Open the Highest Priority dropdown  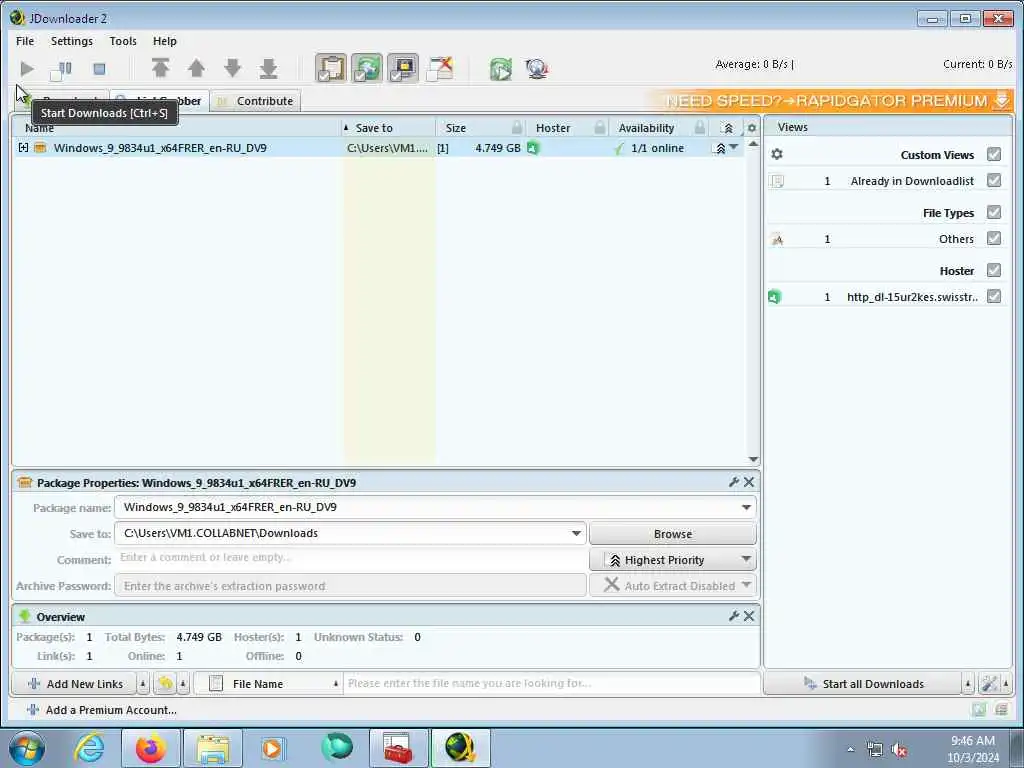673,560
